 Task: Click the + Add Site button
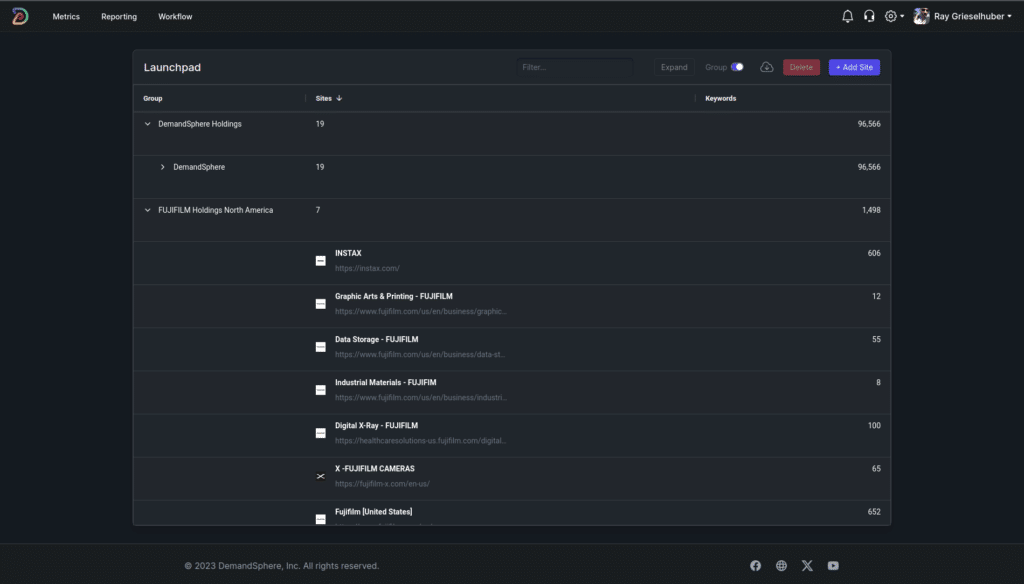[x=854, y=67]
